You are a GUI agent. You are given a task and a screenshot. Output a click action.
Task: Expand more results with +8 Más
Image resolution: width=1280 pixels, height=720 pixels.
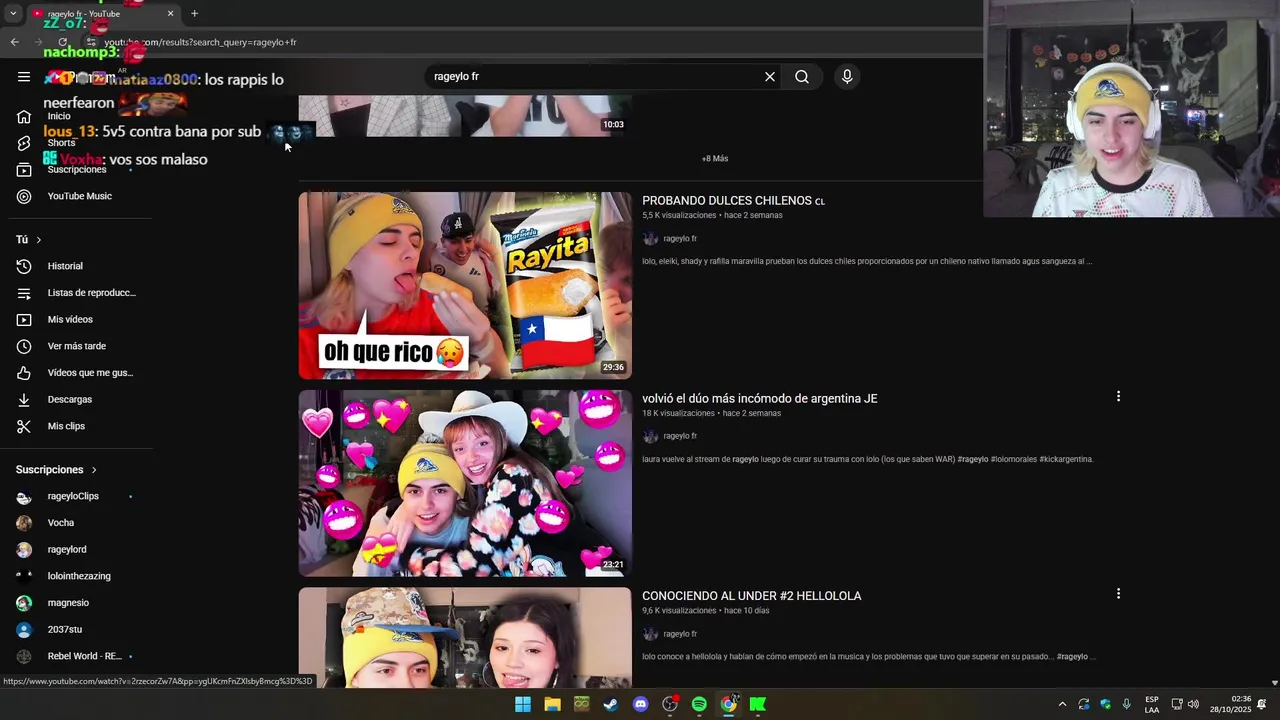pyautogui.click(x=714, y=159)
